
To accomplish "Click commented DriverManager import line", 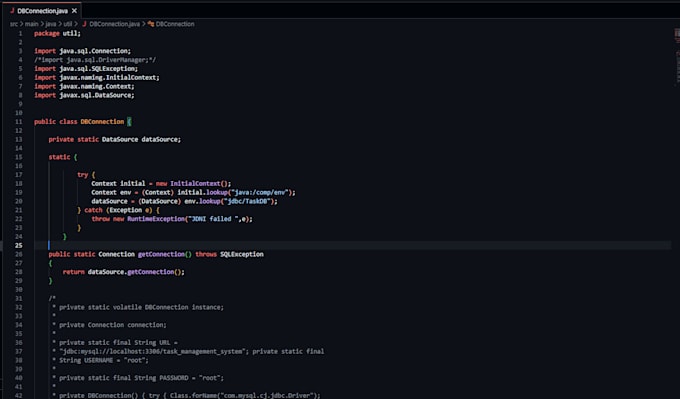I will 95,60.
